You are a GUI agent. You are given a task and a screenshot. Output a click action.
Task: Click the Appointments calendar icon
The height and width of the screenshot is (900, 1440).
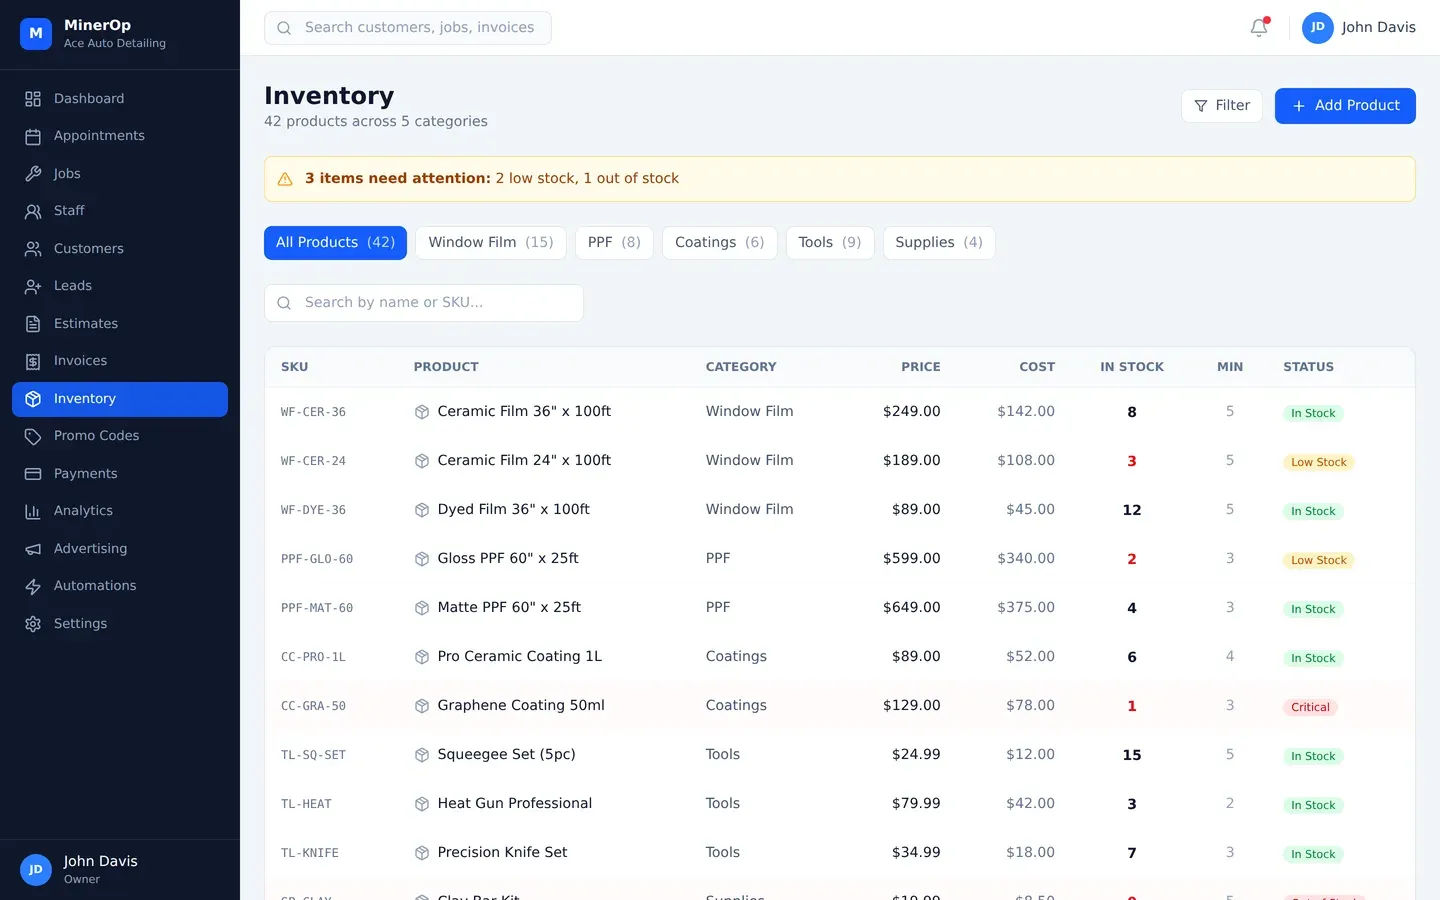pos(33,136)
